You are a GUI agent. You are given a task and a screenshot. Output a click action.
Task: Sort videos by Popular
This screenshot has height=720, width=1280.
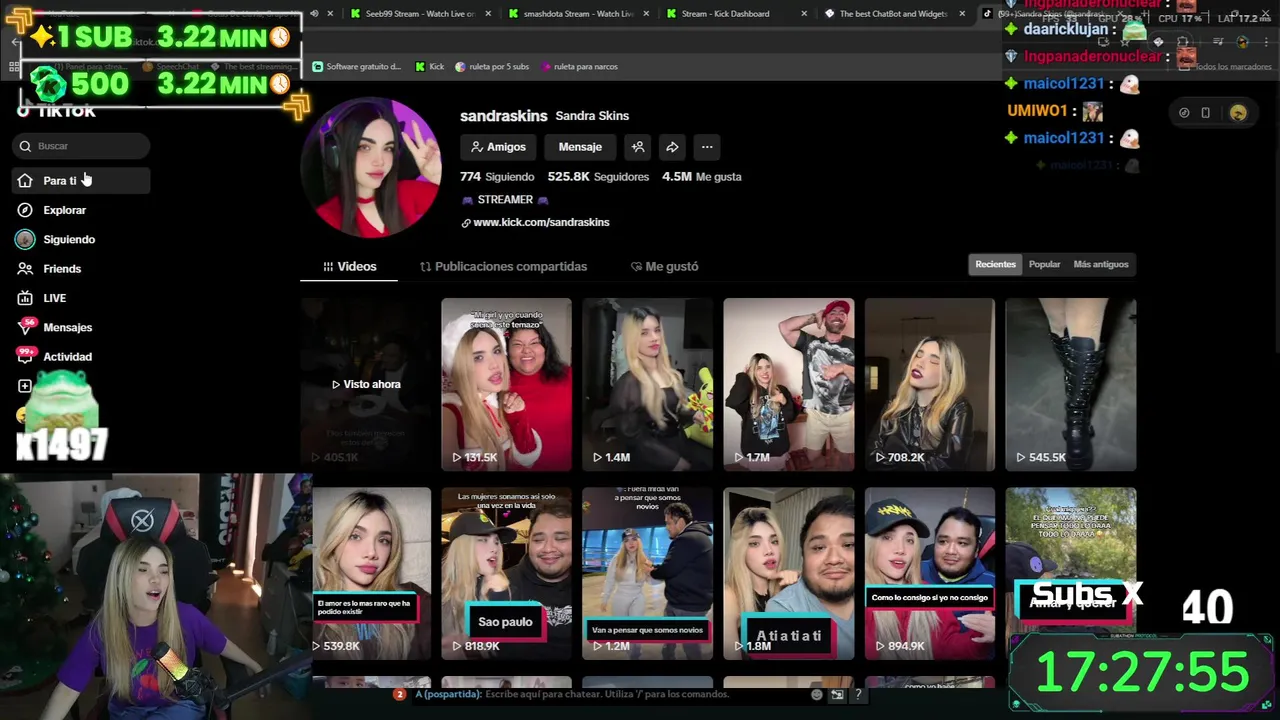[x=1044, y=264]
